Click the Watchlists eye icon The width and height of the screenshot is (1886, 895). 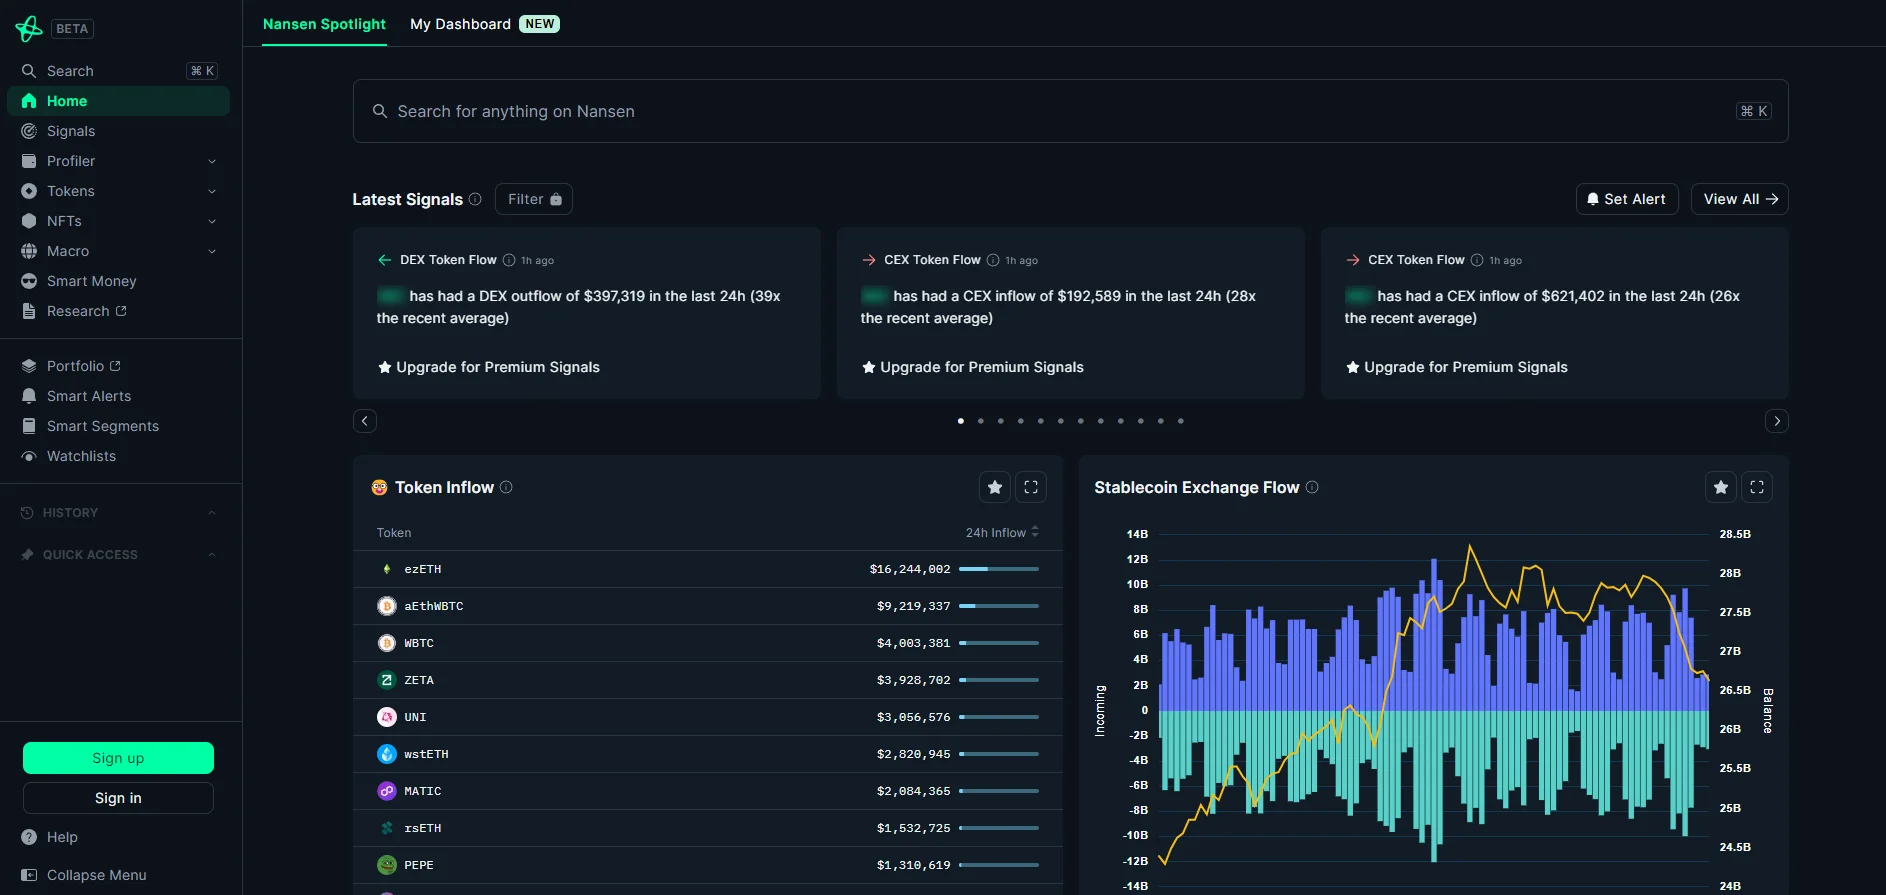tap(29, 456)
